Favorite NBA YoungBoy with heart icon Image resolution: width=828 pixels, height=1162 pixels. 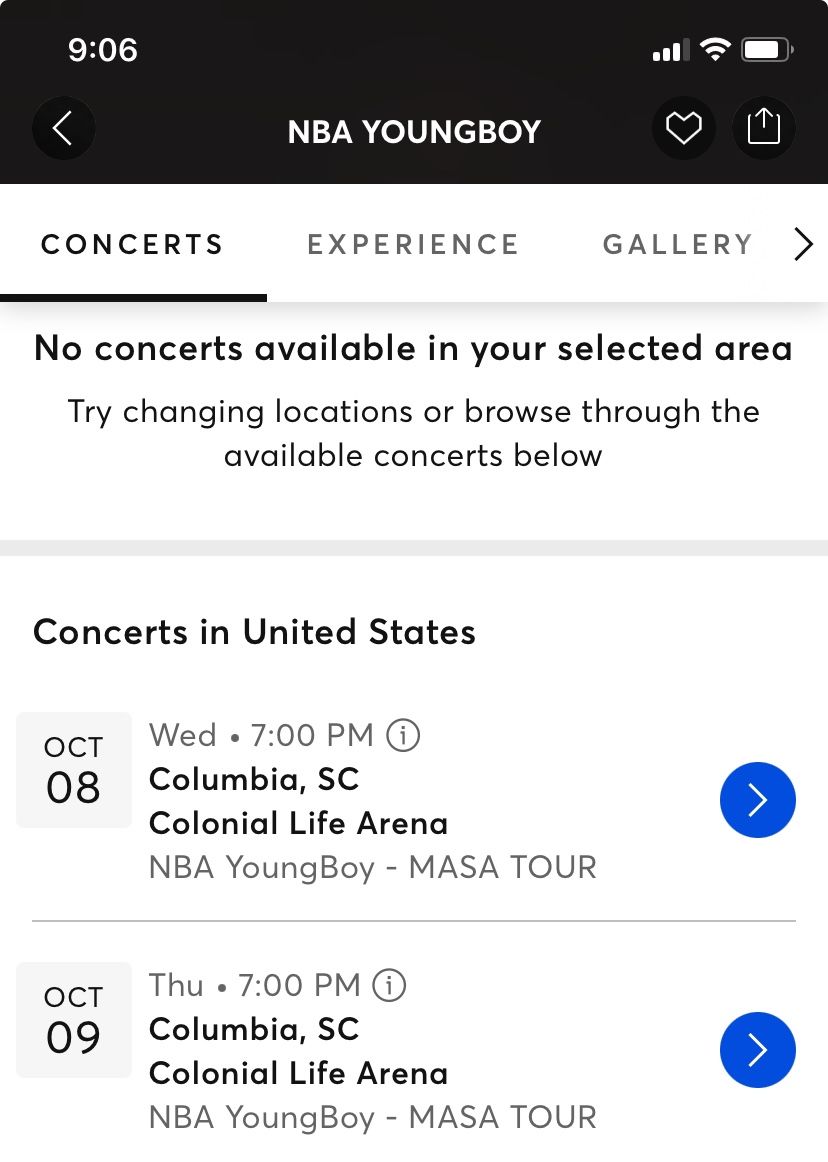point(684,128)
